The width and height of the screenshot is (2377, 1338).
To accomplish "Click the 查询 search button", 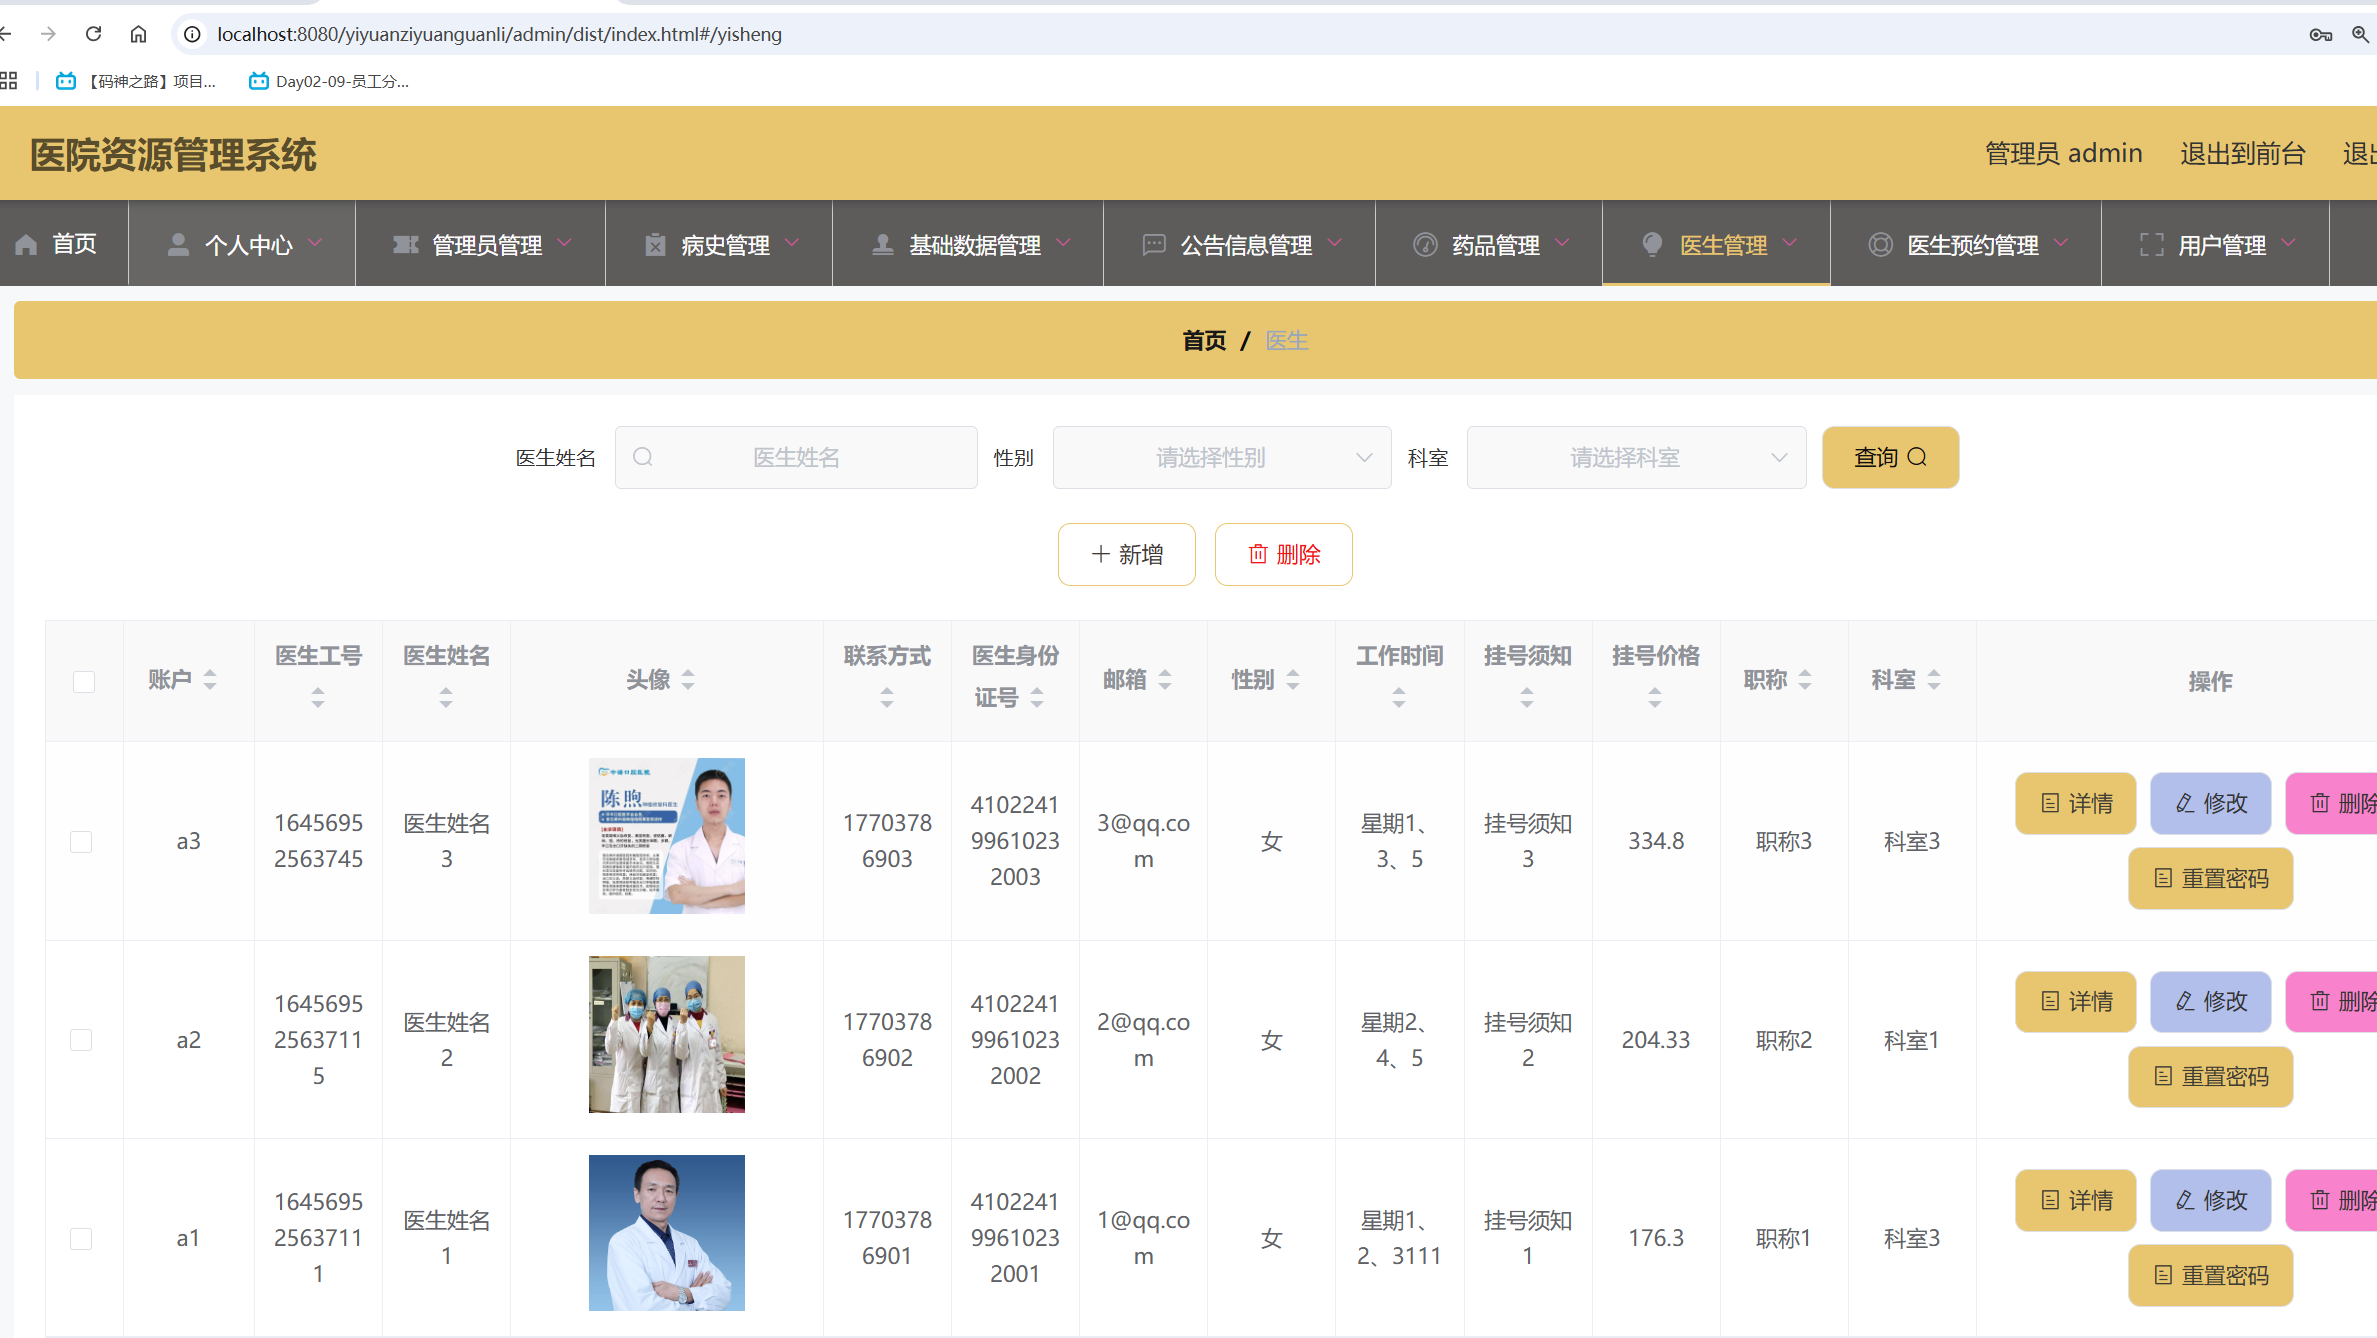I will click(1889, 457).
